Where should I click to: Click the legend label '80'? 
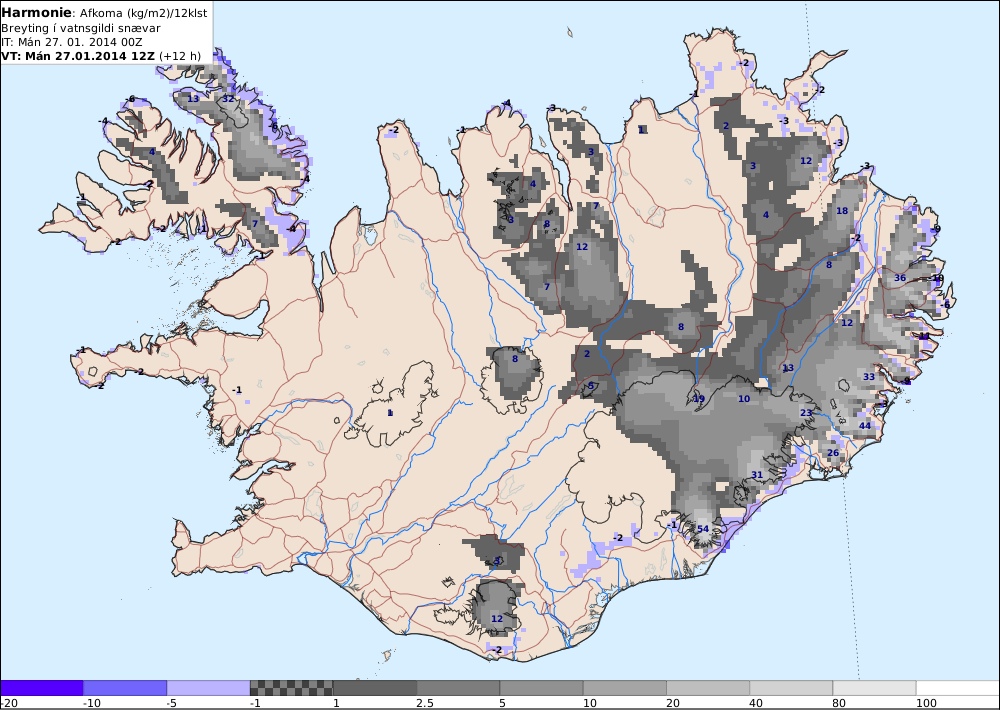(x=841, y=703)
